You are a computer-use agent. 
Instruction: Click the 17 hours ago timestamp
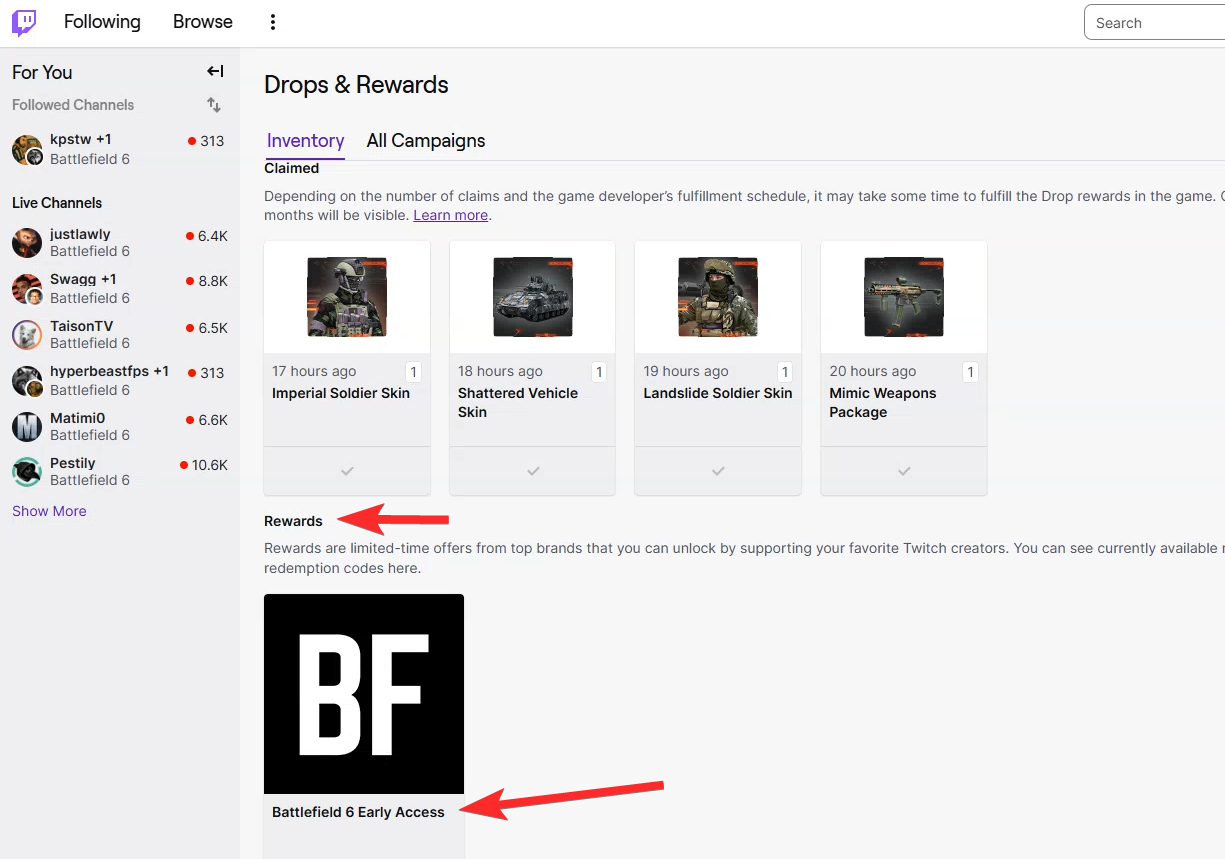314,371
